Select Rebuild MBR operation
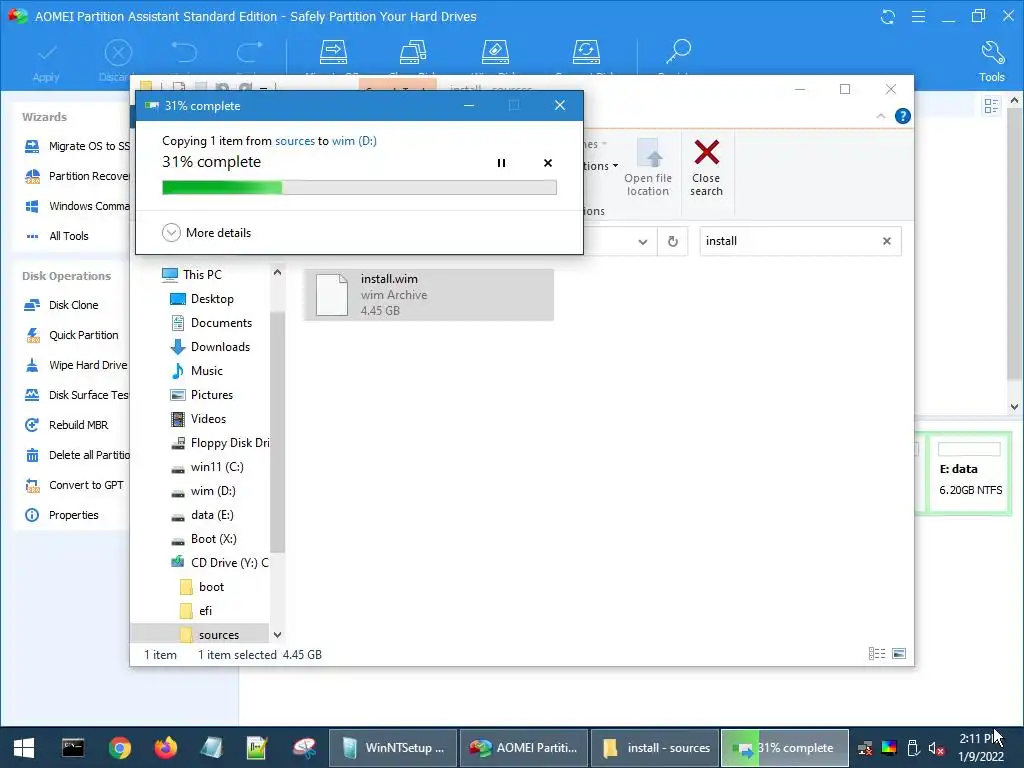This screenshot has height=768, width=1024. tap(66, 425)
